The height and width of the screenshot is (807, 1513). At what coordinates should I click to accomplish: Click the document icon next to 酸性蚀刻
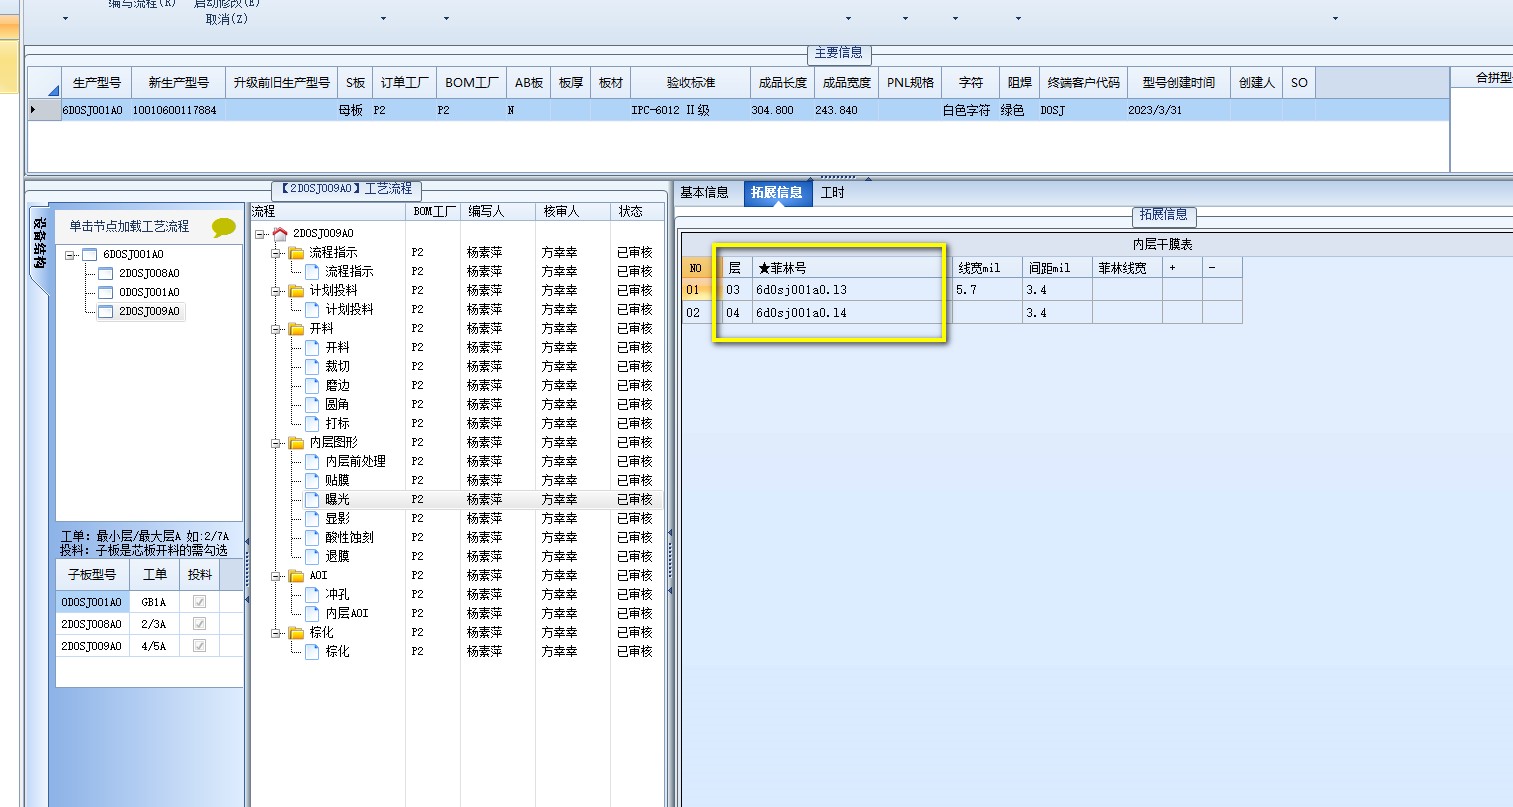[x=312, y=537]
